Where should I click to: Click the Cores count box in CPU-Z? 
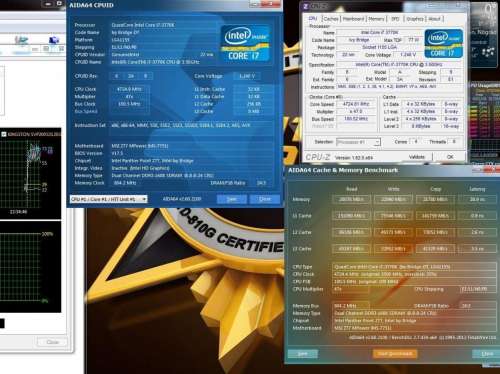(x=416, y=141)
